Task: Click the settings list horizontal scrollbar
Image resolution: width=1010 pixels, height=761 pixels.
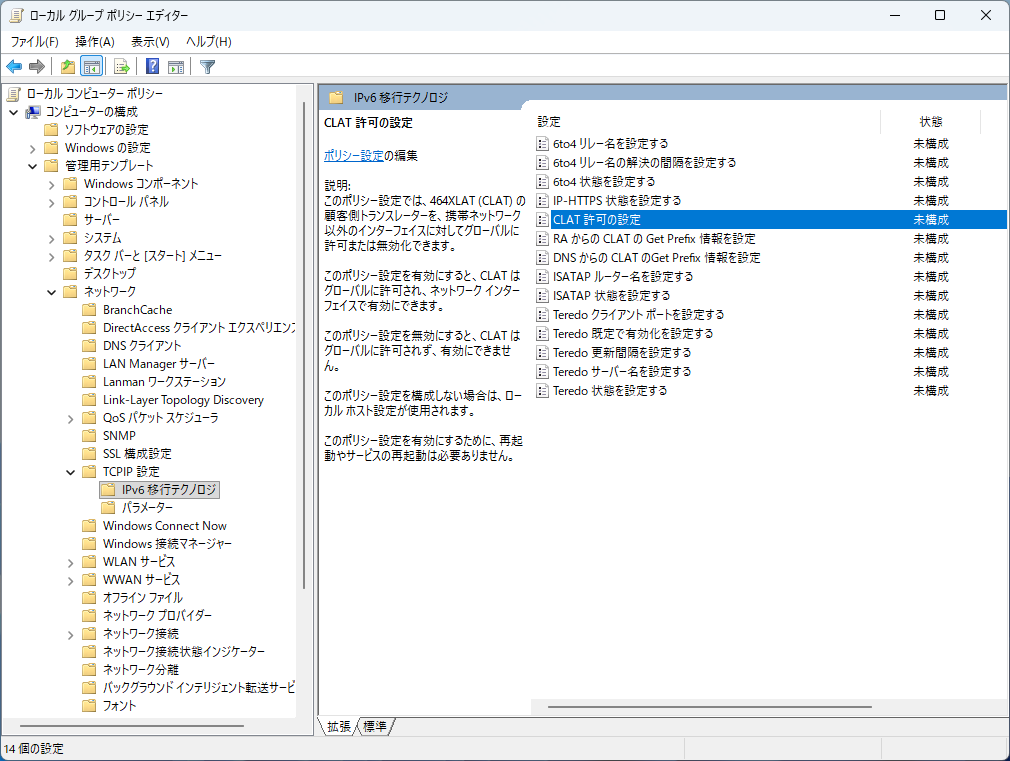Action: 710,707
